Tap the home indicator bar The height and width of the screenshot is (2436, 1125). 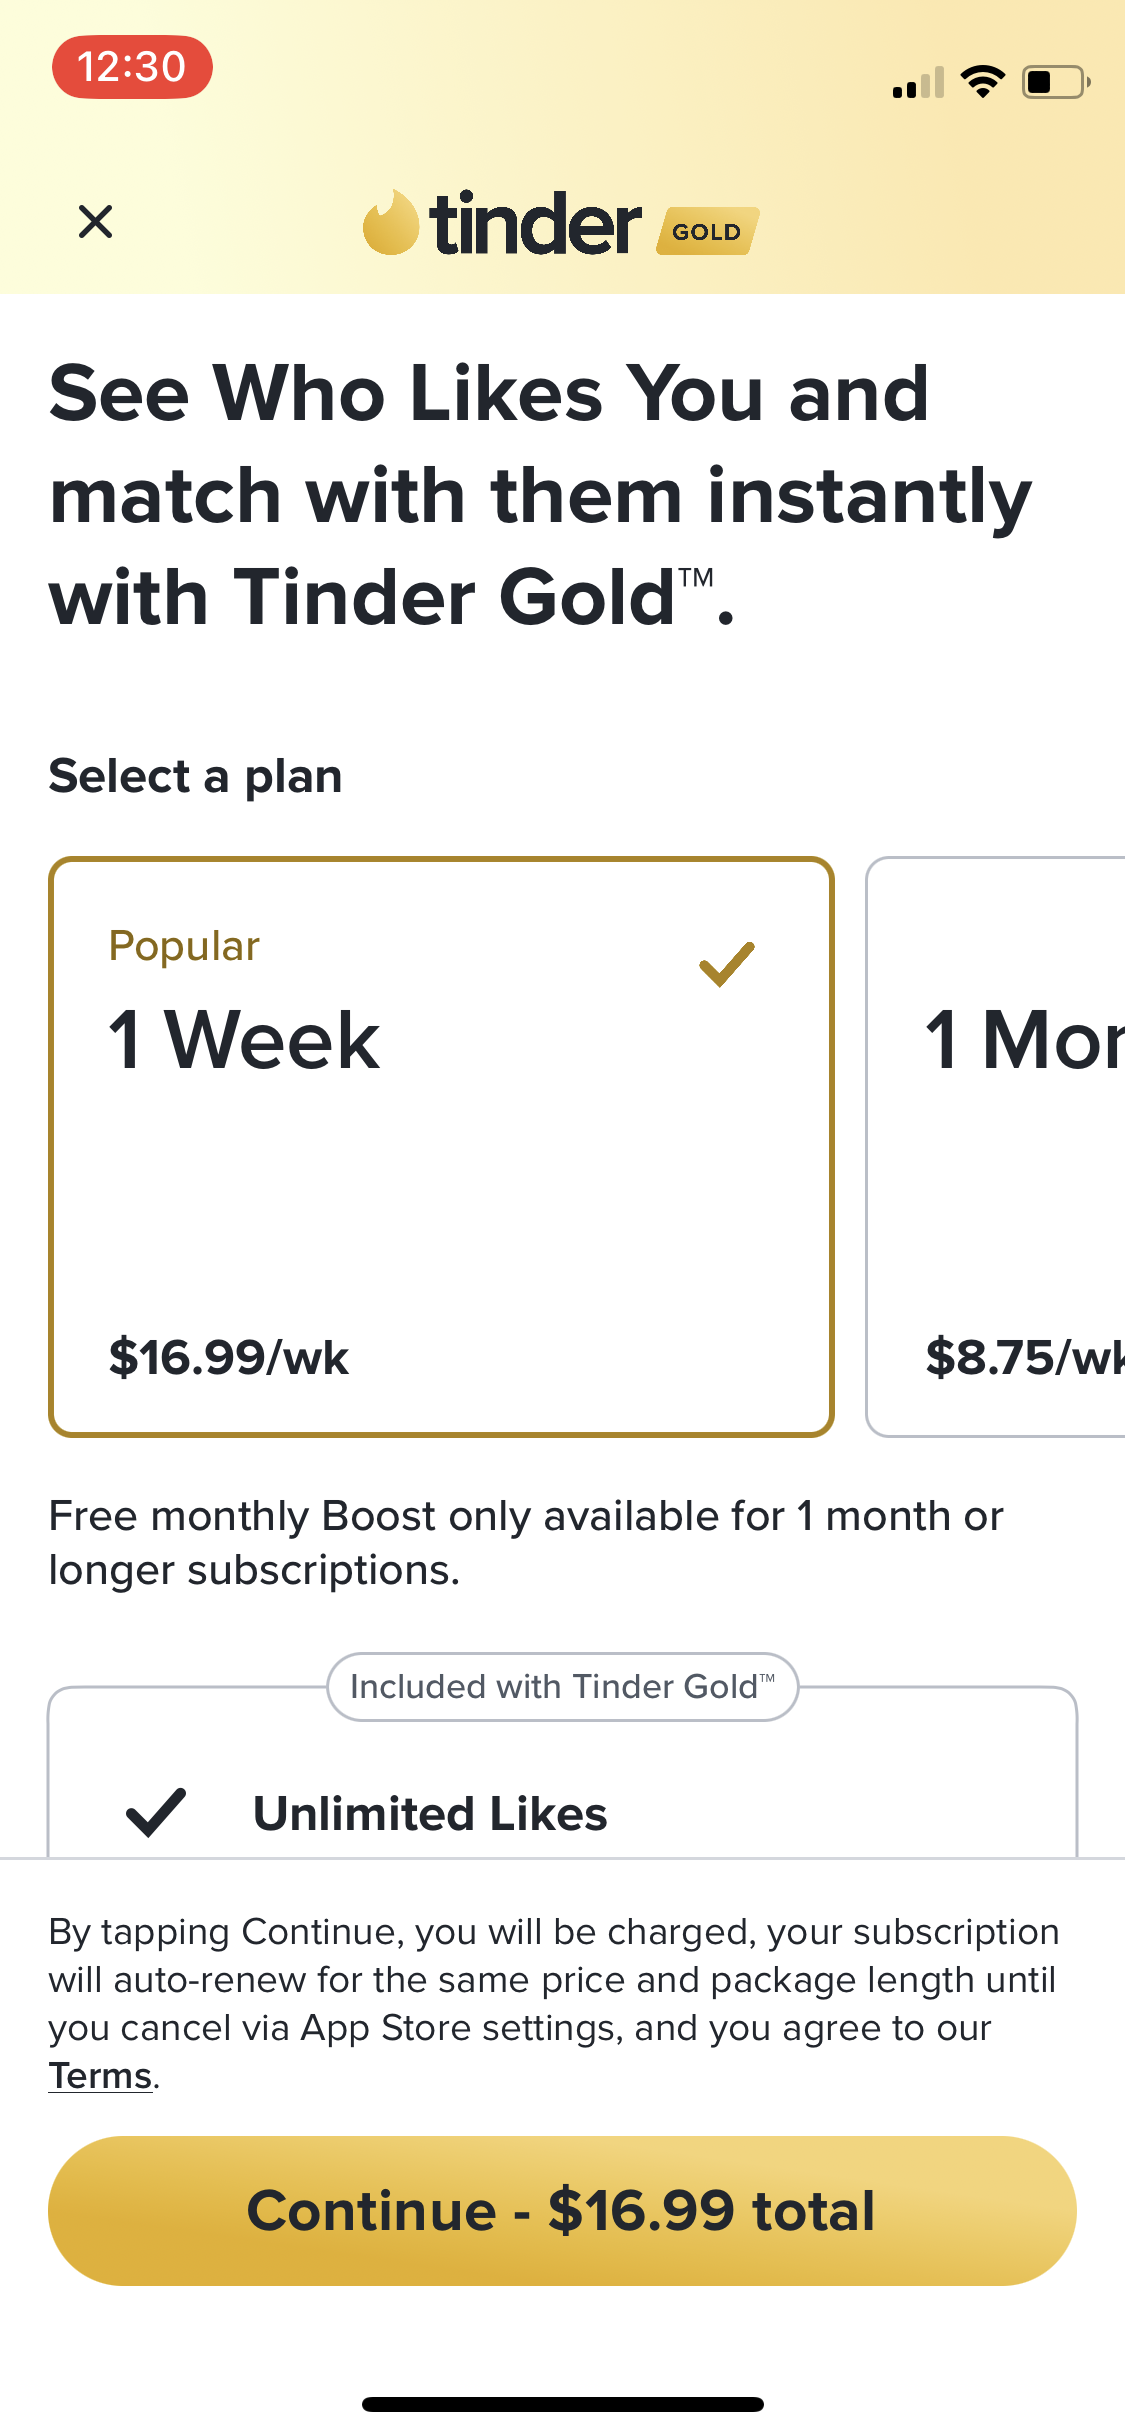[x=562, y=2404]
